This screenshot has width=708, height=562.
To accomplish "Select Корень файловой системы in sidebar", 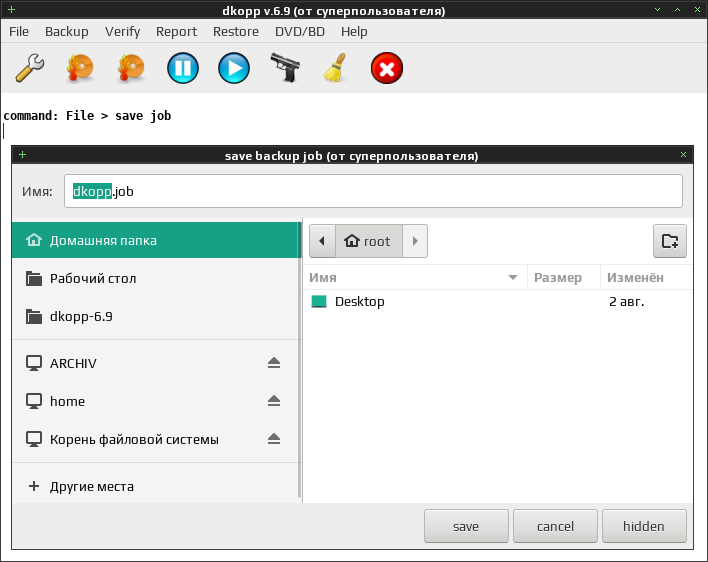I will [156, 439].
